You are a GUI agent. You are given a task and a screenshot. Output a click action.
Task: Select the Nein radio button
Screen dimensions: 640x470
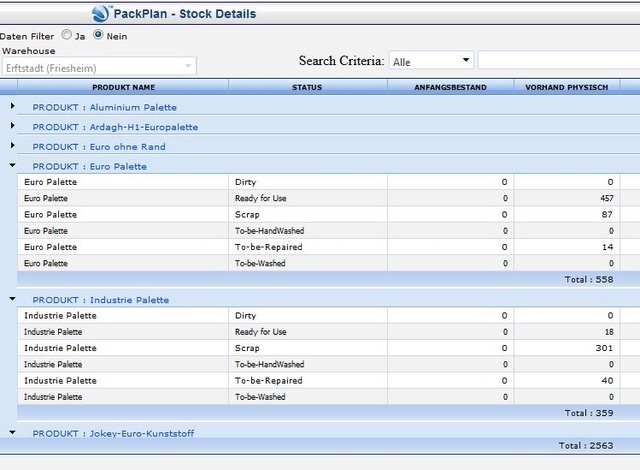98,35
